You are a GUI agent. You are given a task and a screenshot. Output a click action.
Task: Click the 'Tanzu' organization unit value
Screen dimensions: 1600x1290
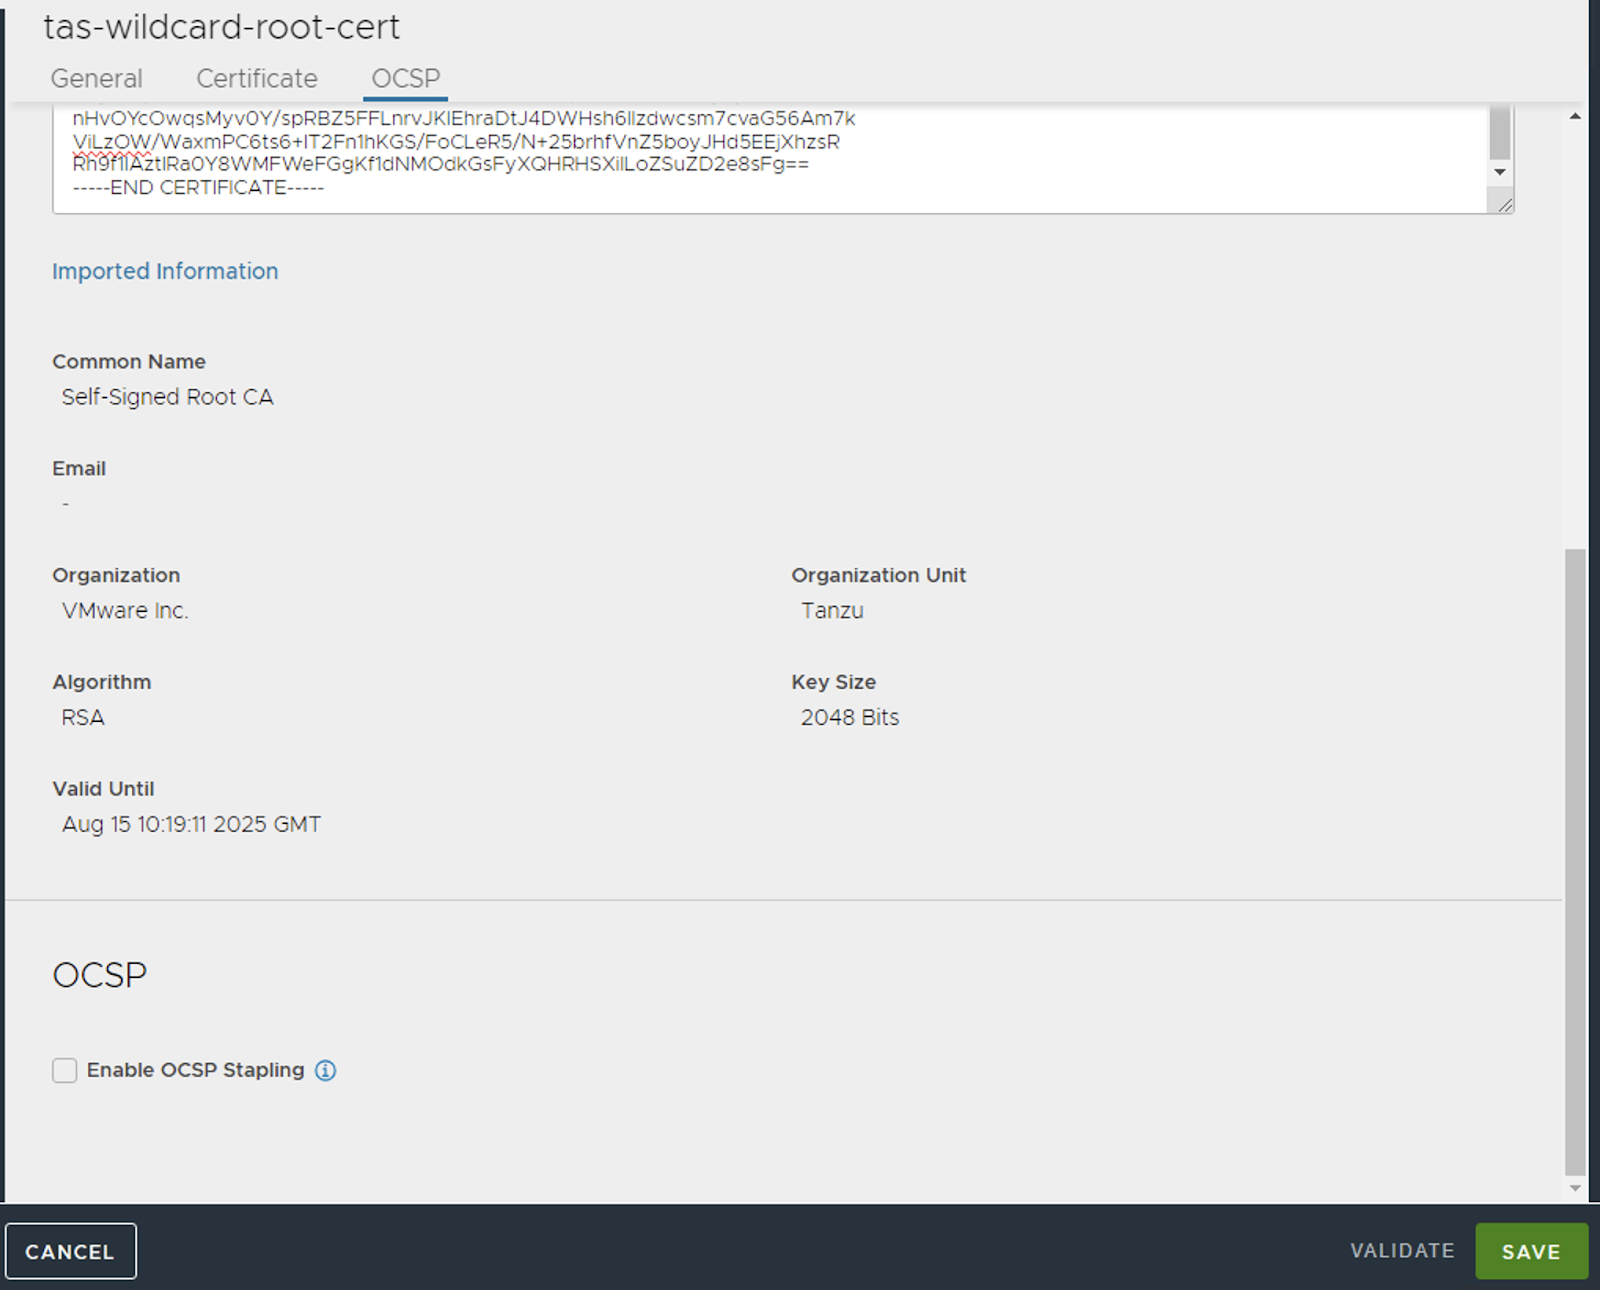pyautogui.click(x=832, y=611)
